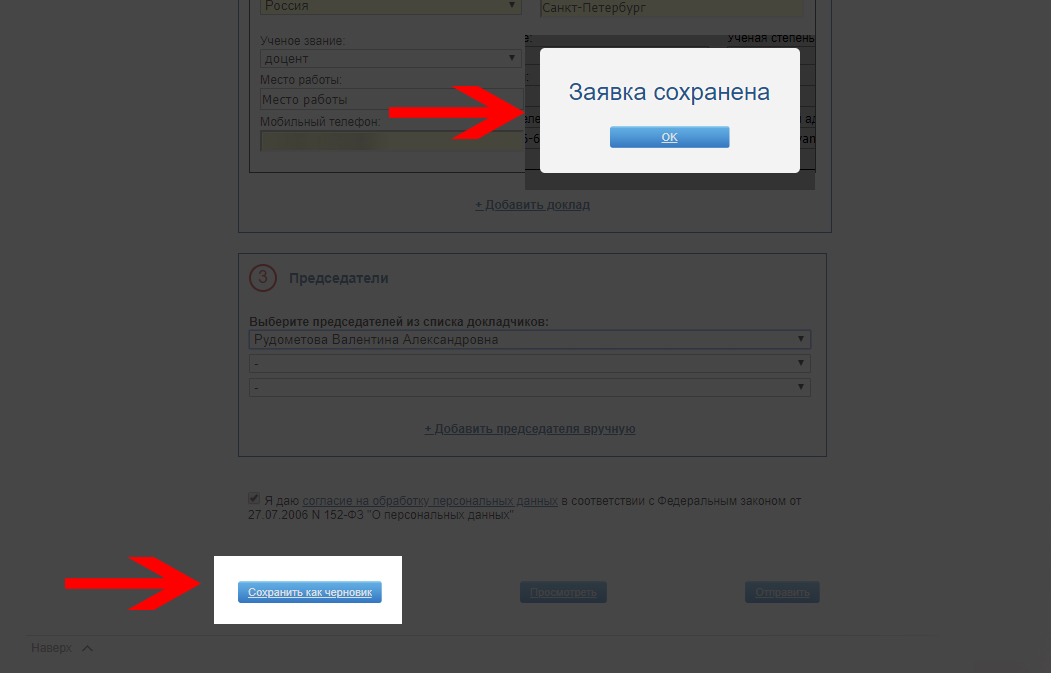Click the Мобильный телефон input field
The width and height of the screenshot is (1051, 673).
[391, 141]
